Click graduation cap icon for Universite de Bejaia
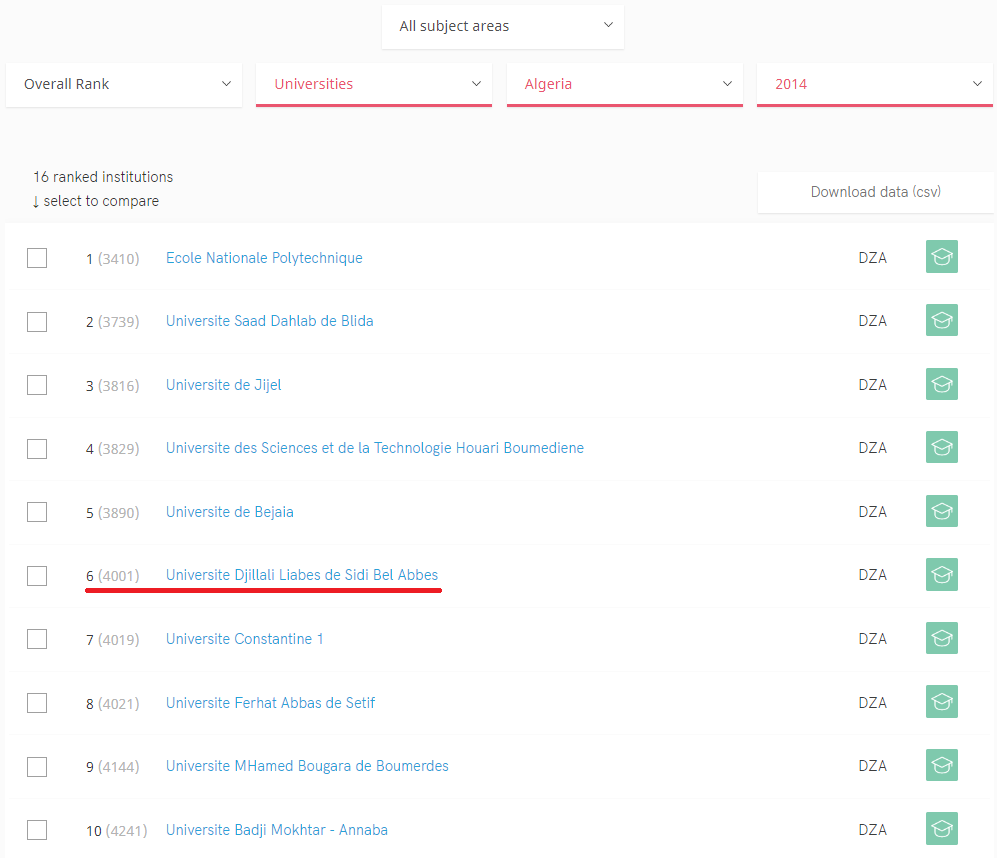The width and height of the screenshot is (997, 858). click(x=942, y=511)
